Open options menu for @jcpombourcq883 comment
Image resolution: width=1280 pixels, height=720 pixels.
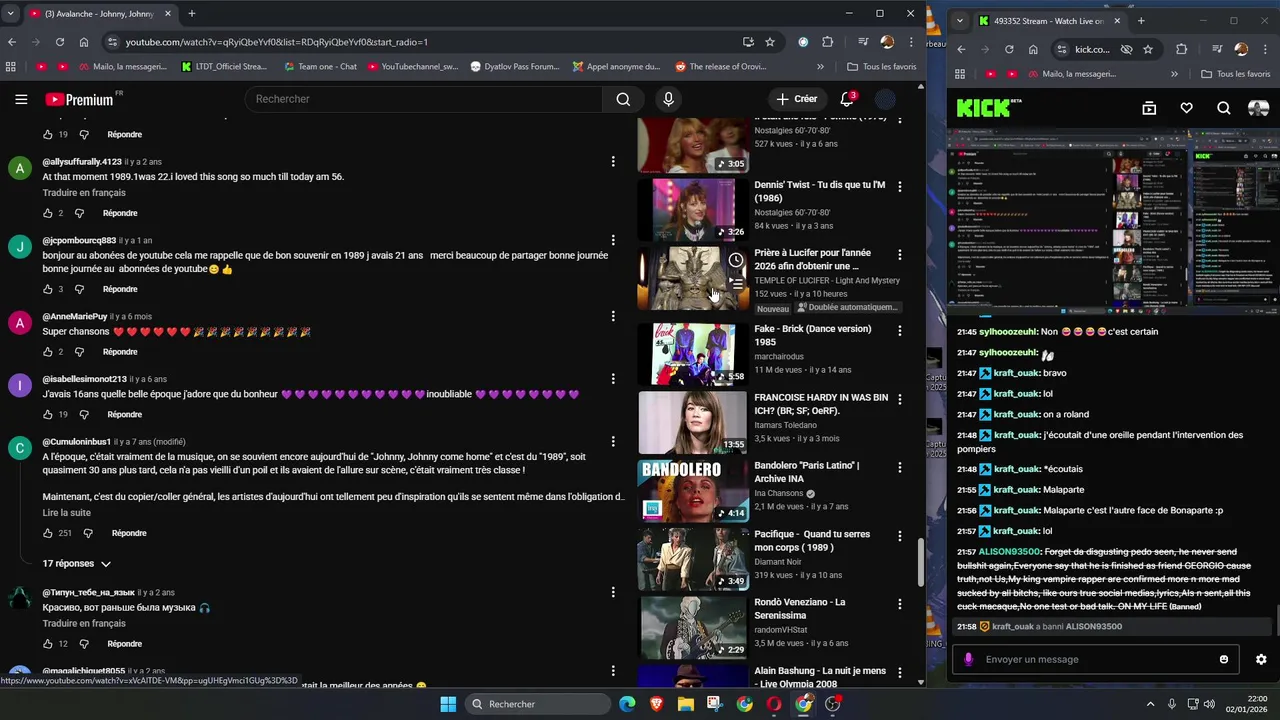613,242
